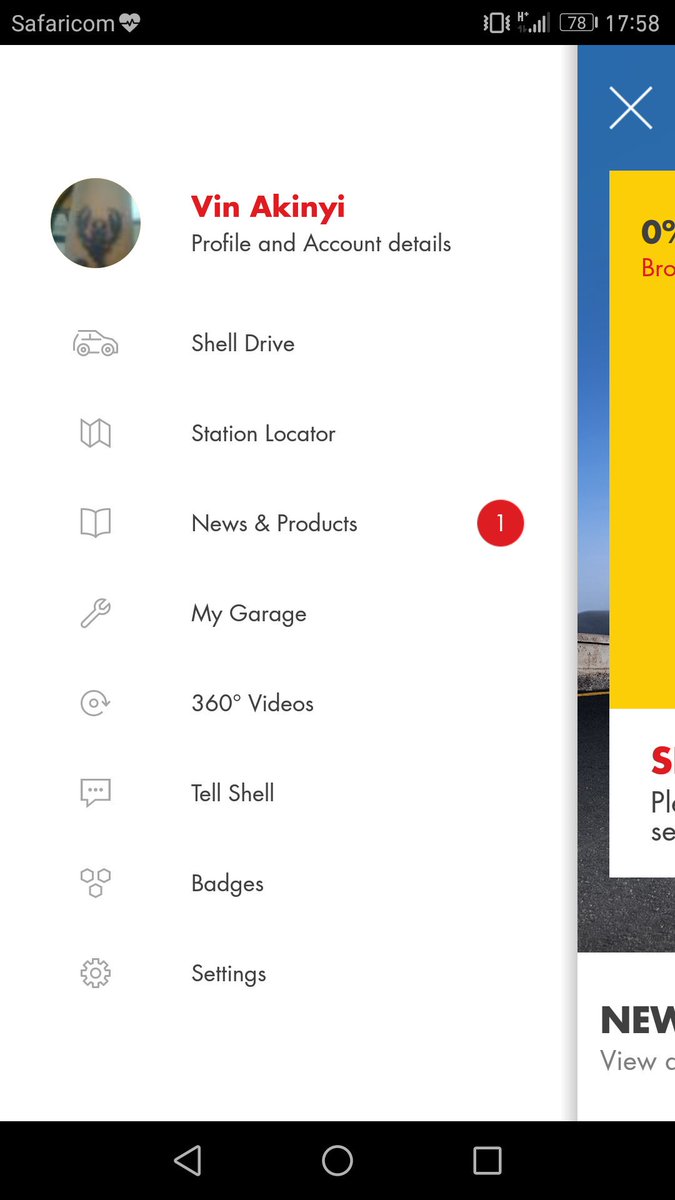Image resolution: width=675 pixels, height=1200 pixels.
Task: Tap the Safaricom carrier label
Action: click(63, 23)
